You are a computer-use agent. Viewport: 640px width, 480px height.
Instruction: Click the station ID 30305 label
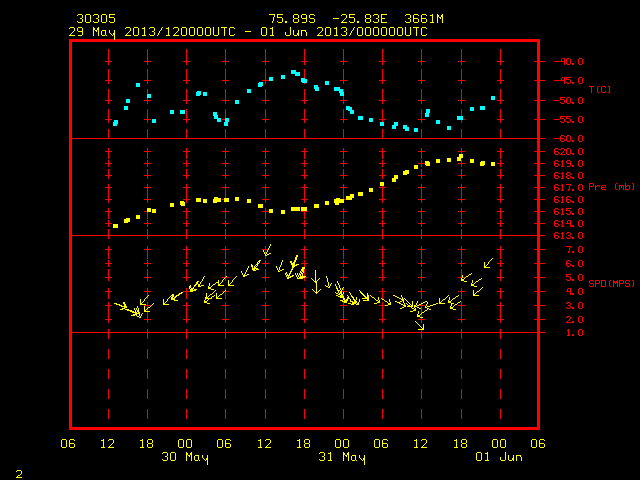(x=96, y=19)
